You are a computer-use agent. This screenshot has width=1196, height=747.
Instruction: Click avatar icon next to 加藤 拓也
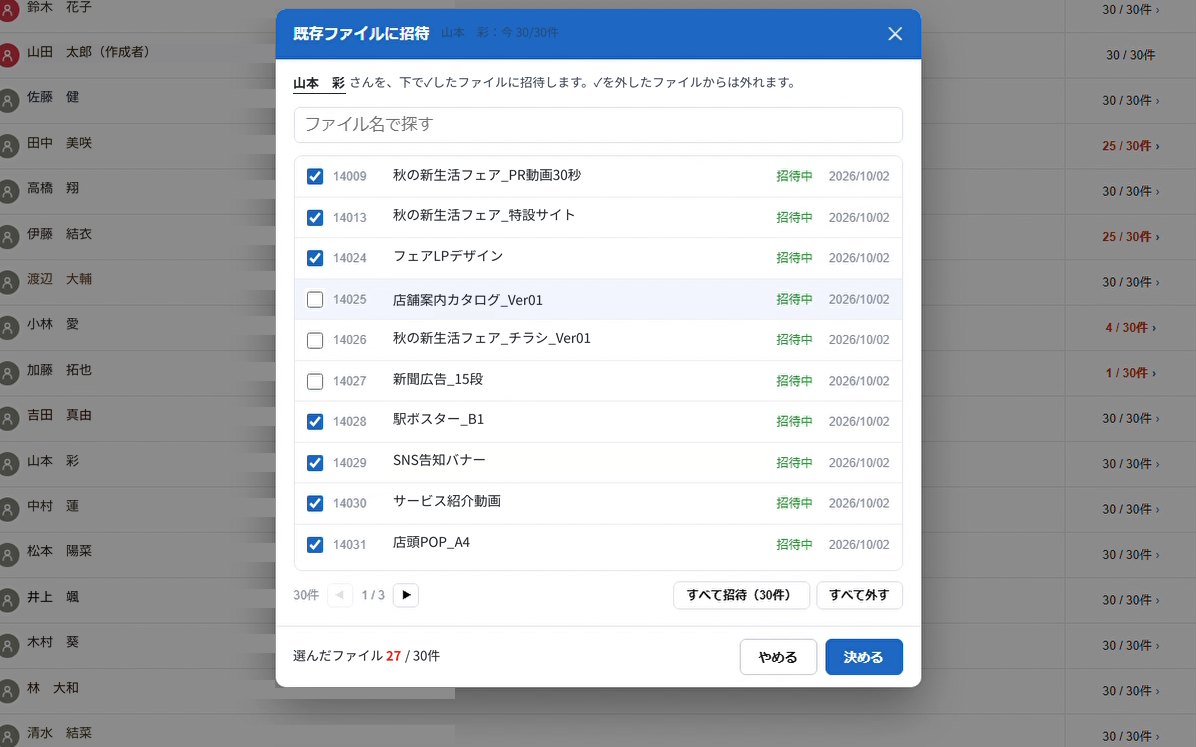(x=8, y=373)
